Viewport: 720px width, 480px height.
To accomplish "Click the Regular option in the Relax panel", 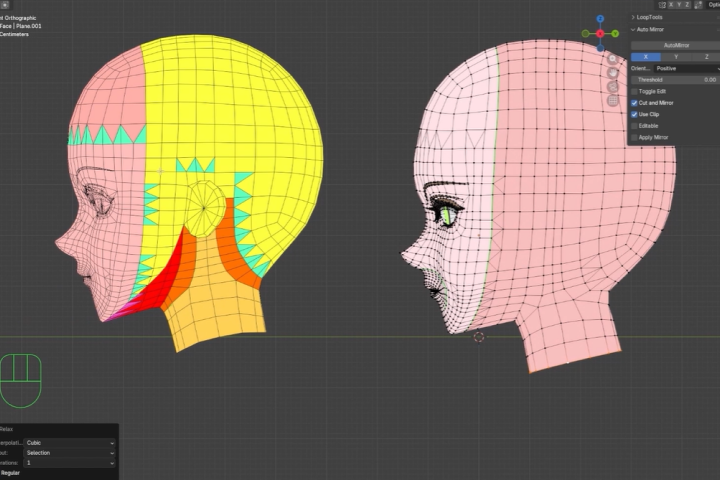I will [10, 473].
